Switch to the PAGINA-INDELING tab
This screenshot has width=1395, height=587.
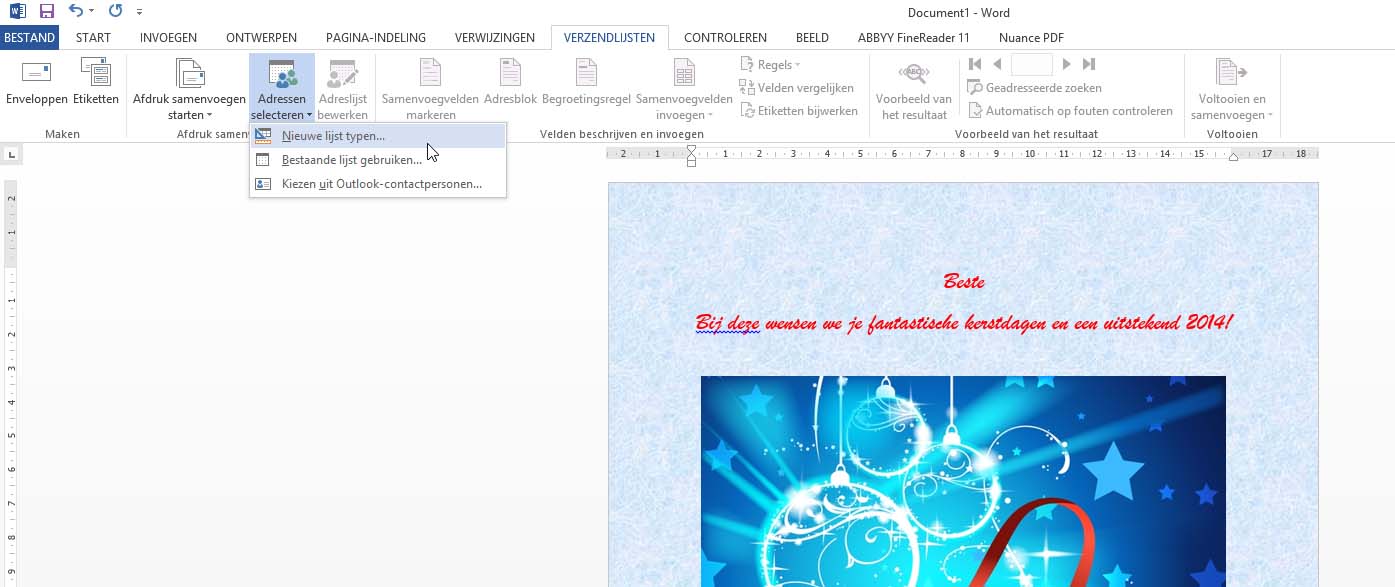click(x=376, y=38)
